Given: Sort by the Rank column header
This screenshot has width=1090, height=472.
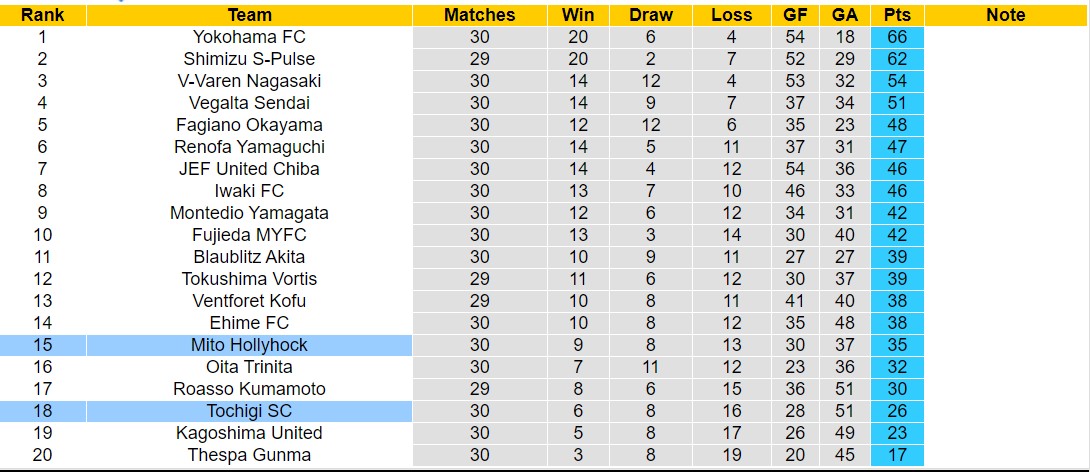Looking at the screenshot, I should point(43,15).
